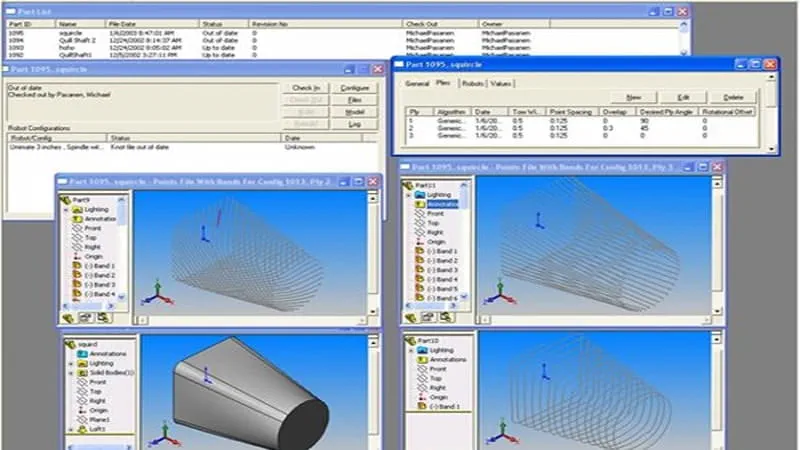Click the Loft1 feature in squircl tree
Viewport: 800px width, 450px height.
98,428
